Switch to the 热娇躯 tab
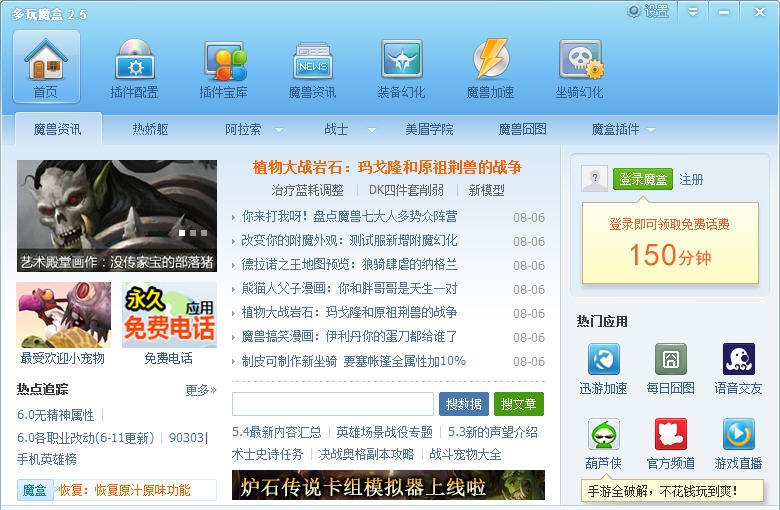The height and width of the screenshot is (510, 780). 150,129
